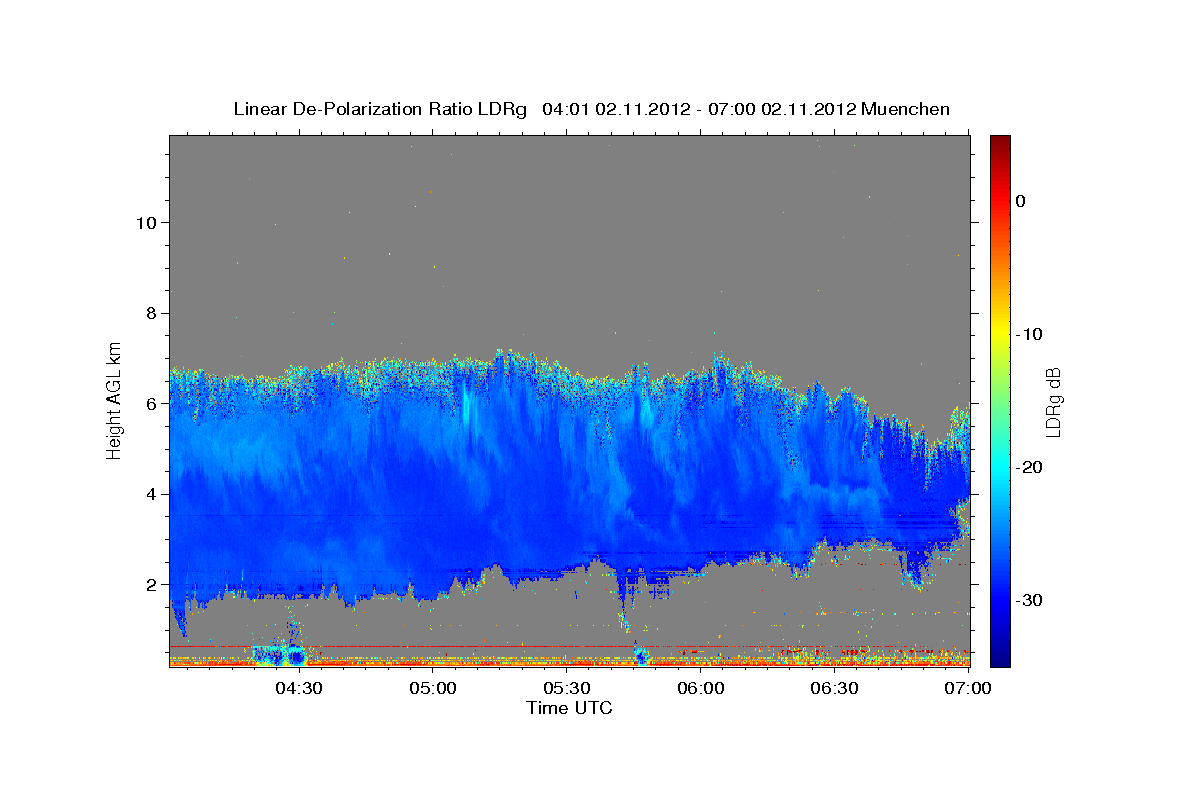The width and height of the screenshot is (1200, 800).
Task: Click the 07:00 time tick label
Action: click(968, 688)
